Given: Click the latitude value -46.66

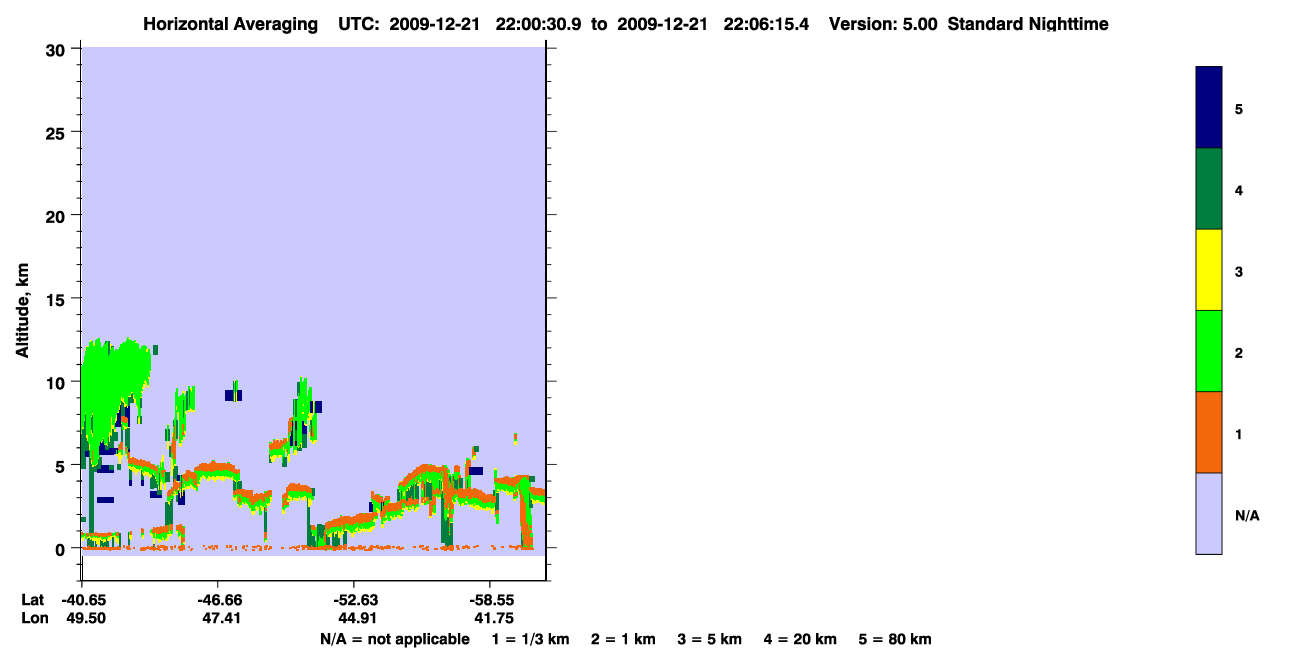Looking at the screenshot, I should tap(218, 600).
